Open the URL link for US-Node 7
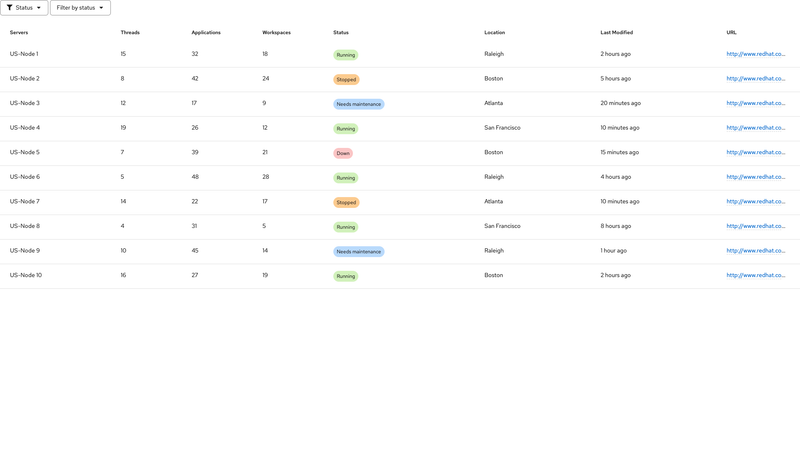The height and width of the screenshot is (450, 800). pos(756,202)
